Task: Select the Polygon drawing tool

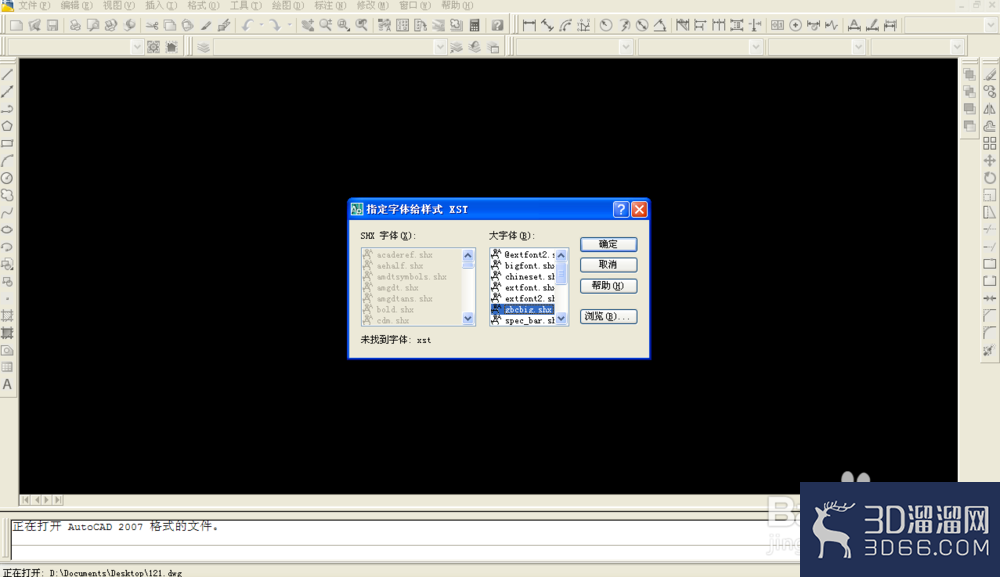Action: point(7,126)
